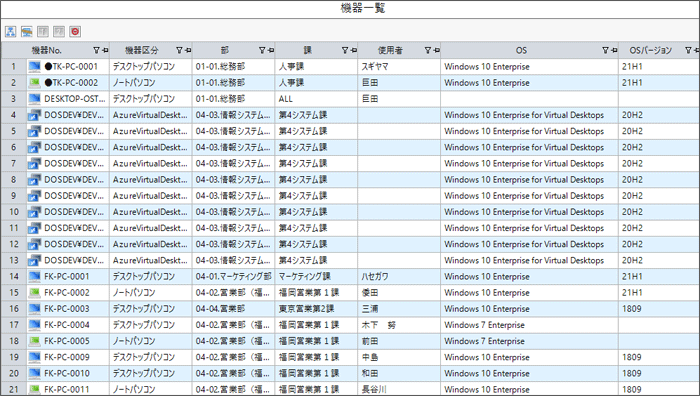Viewport: 700px width, 396px height.
Task: Click the second toolbar icon with monitor
Action: (x=27, y=31)
